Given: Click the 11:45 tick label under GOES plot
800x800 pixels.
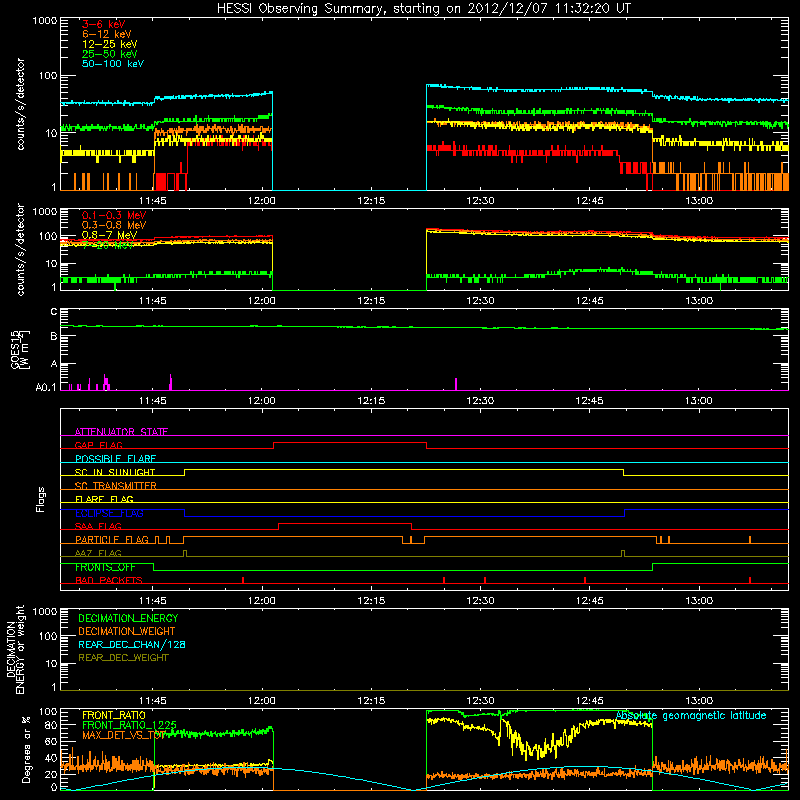Looking at the screenshot, I should pos(153,401).
